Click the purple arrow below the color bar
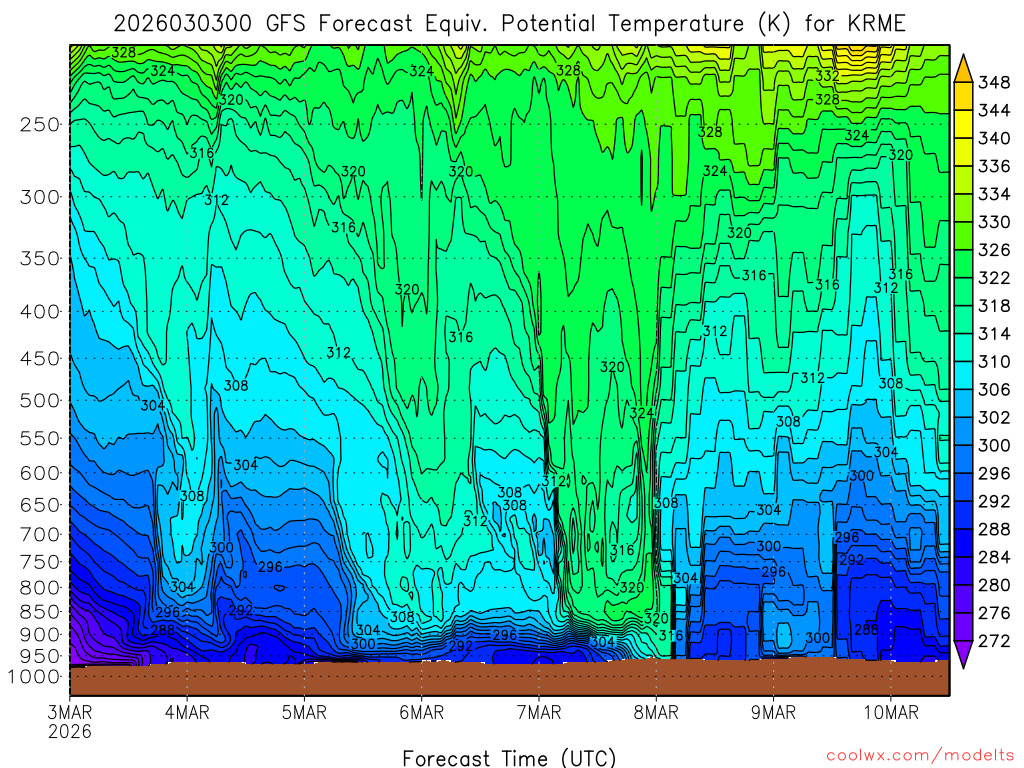1024x768 pixels. pos(963,654)
